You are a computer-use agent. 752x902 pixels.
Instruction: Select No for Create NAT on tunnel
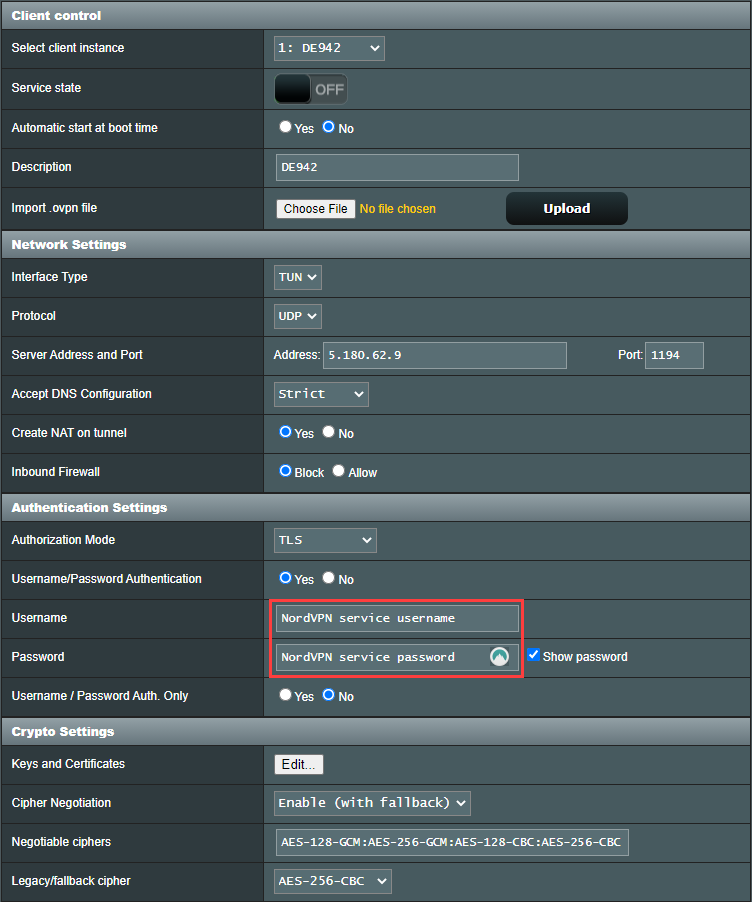328,433
